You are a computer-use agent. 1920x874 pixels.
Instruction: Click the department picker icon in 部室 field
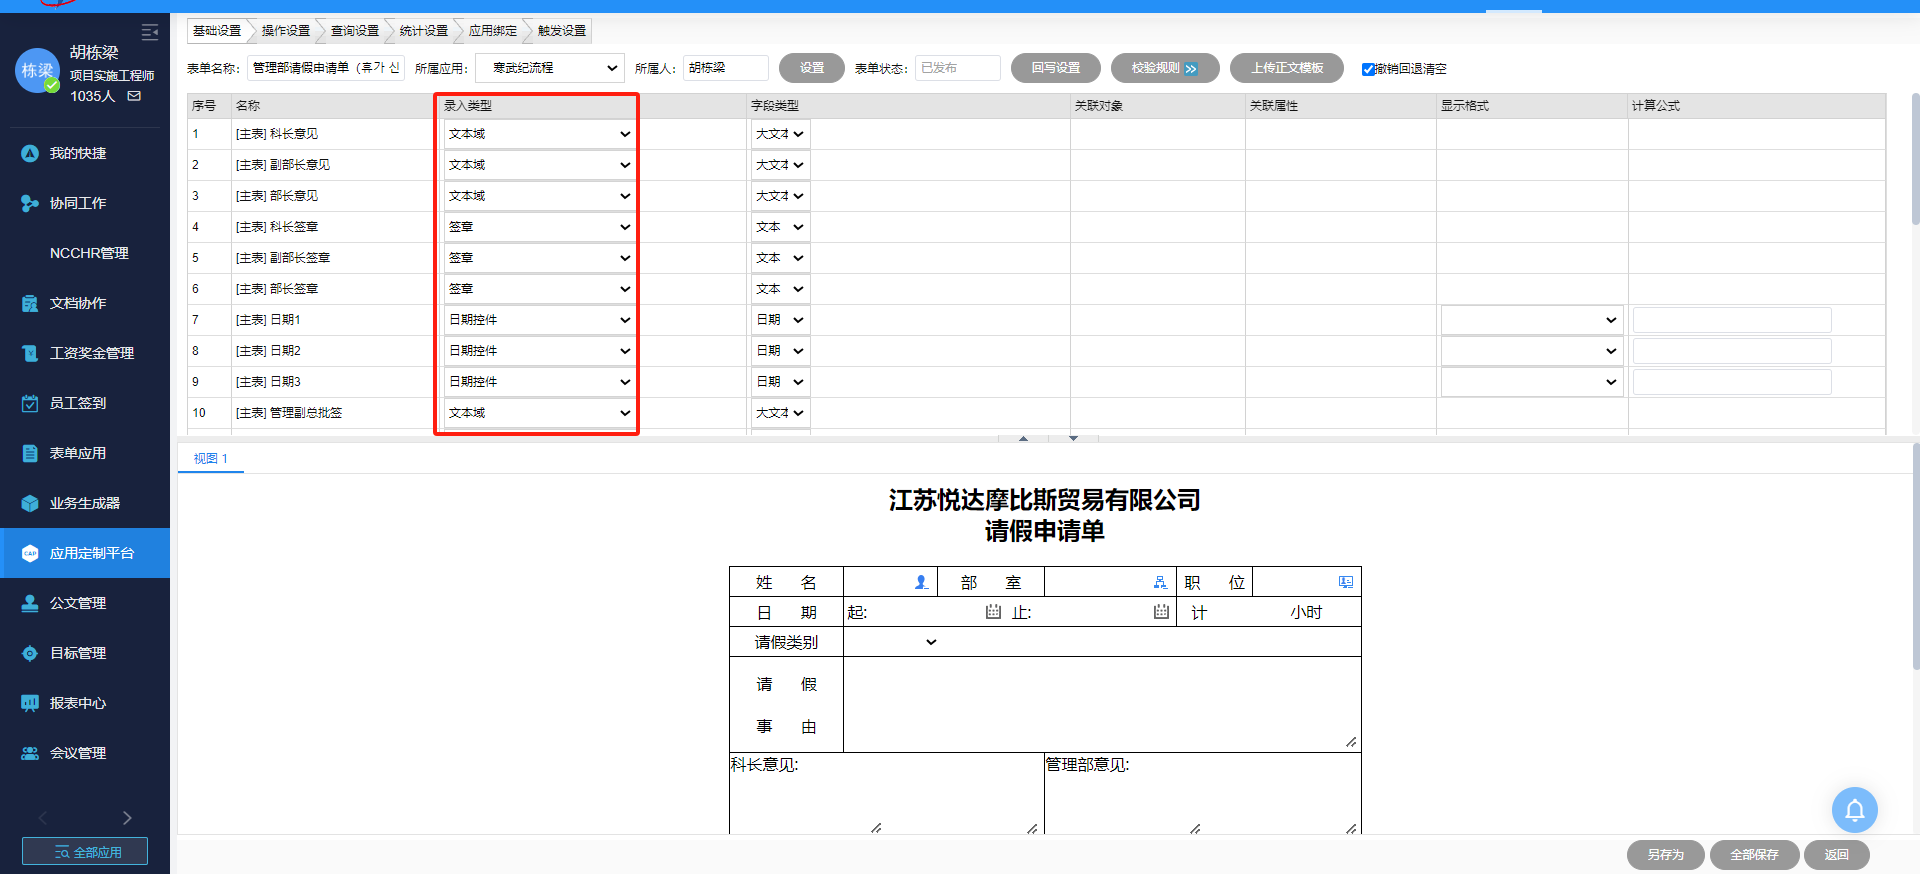pyautogui.click(x=1160, y=582)
